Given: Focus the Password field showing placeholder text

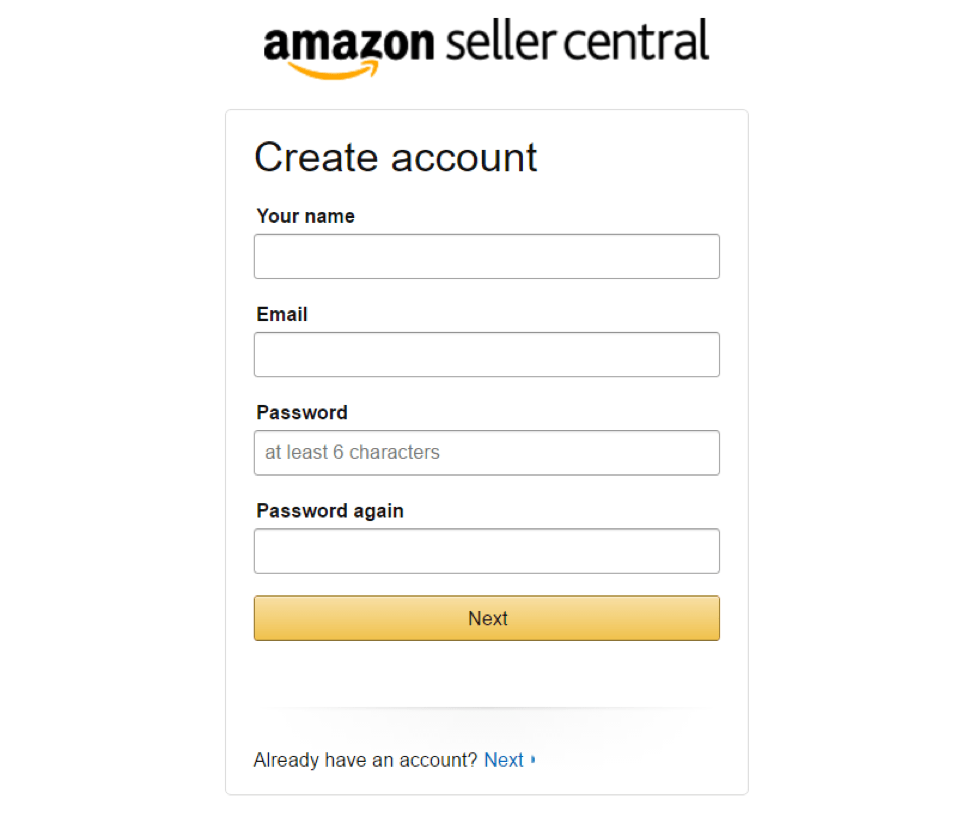Looking at the screenshot, I should coord(486,452).
